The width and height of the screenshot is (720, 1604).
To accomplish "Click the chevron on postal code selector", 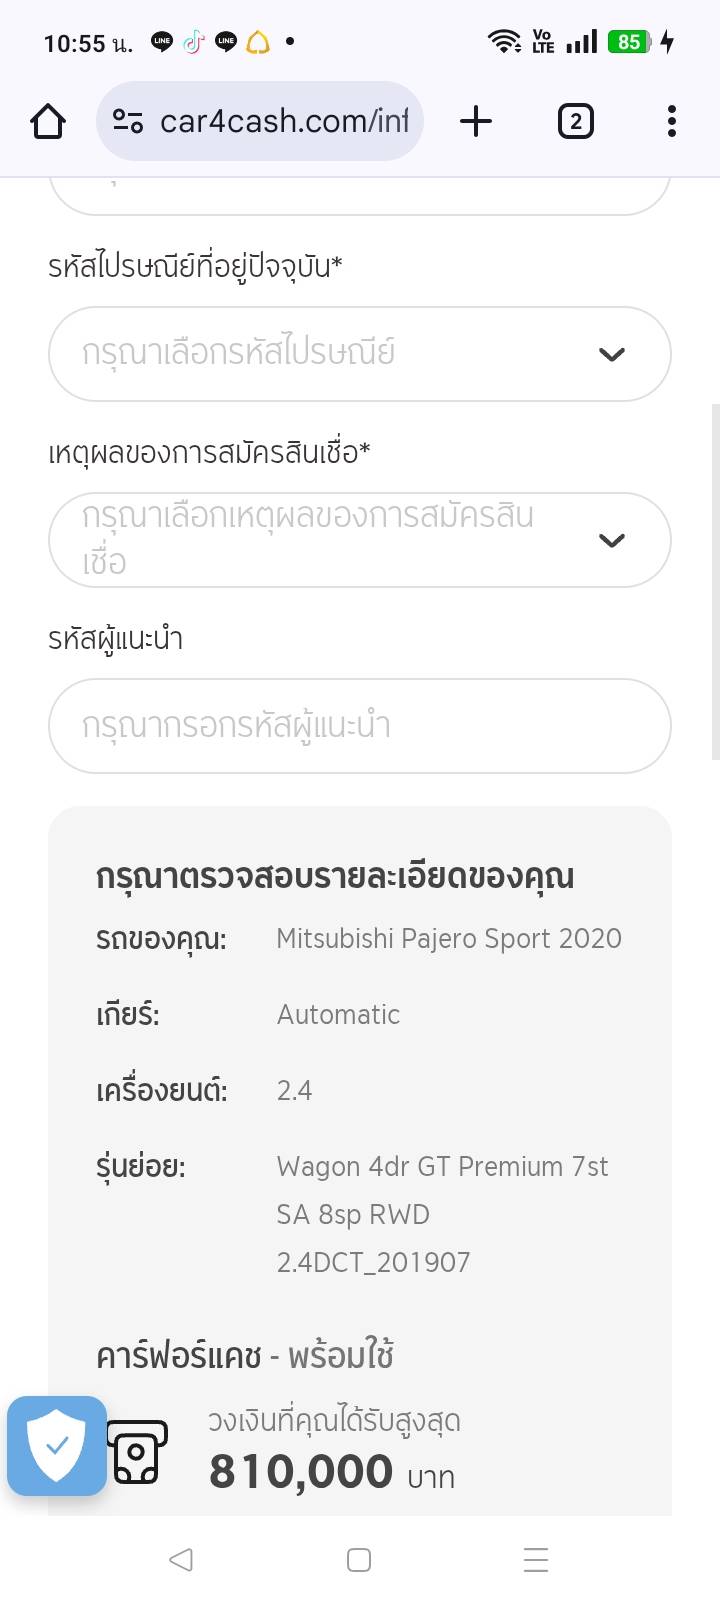I will coord(611,354).
